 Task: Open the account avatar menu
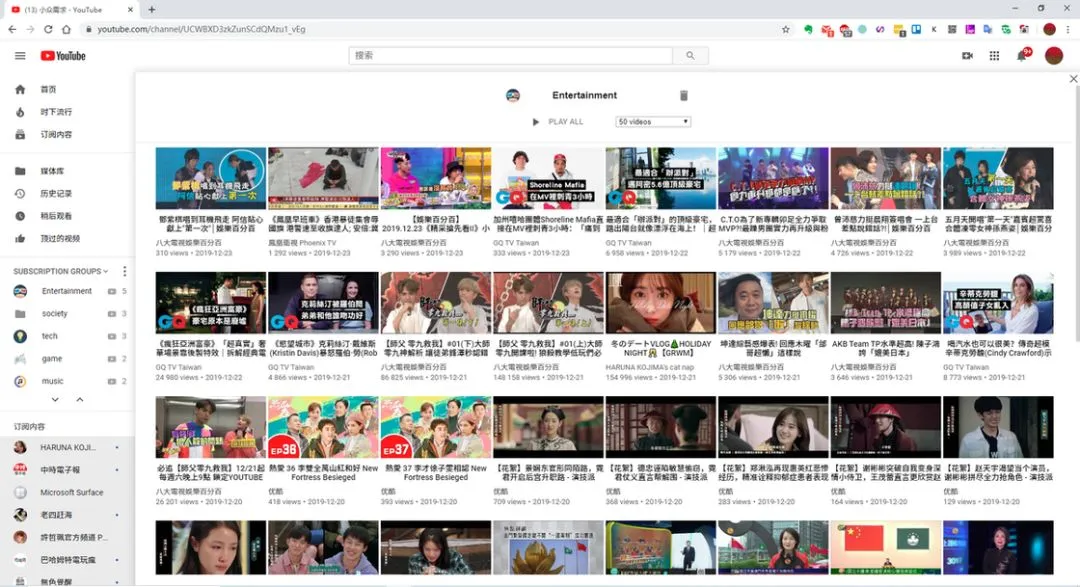(1053, 56)
